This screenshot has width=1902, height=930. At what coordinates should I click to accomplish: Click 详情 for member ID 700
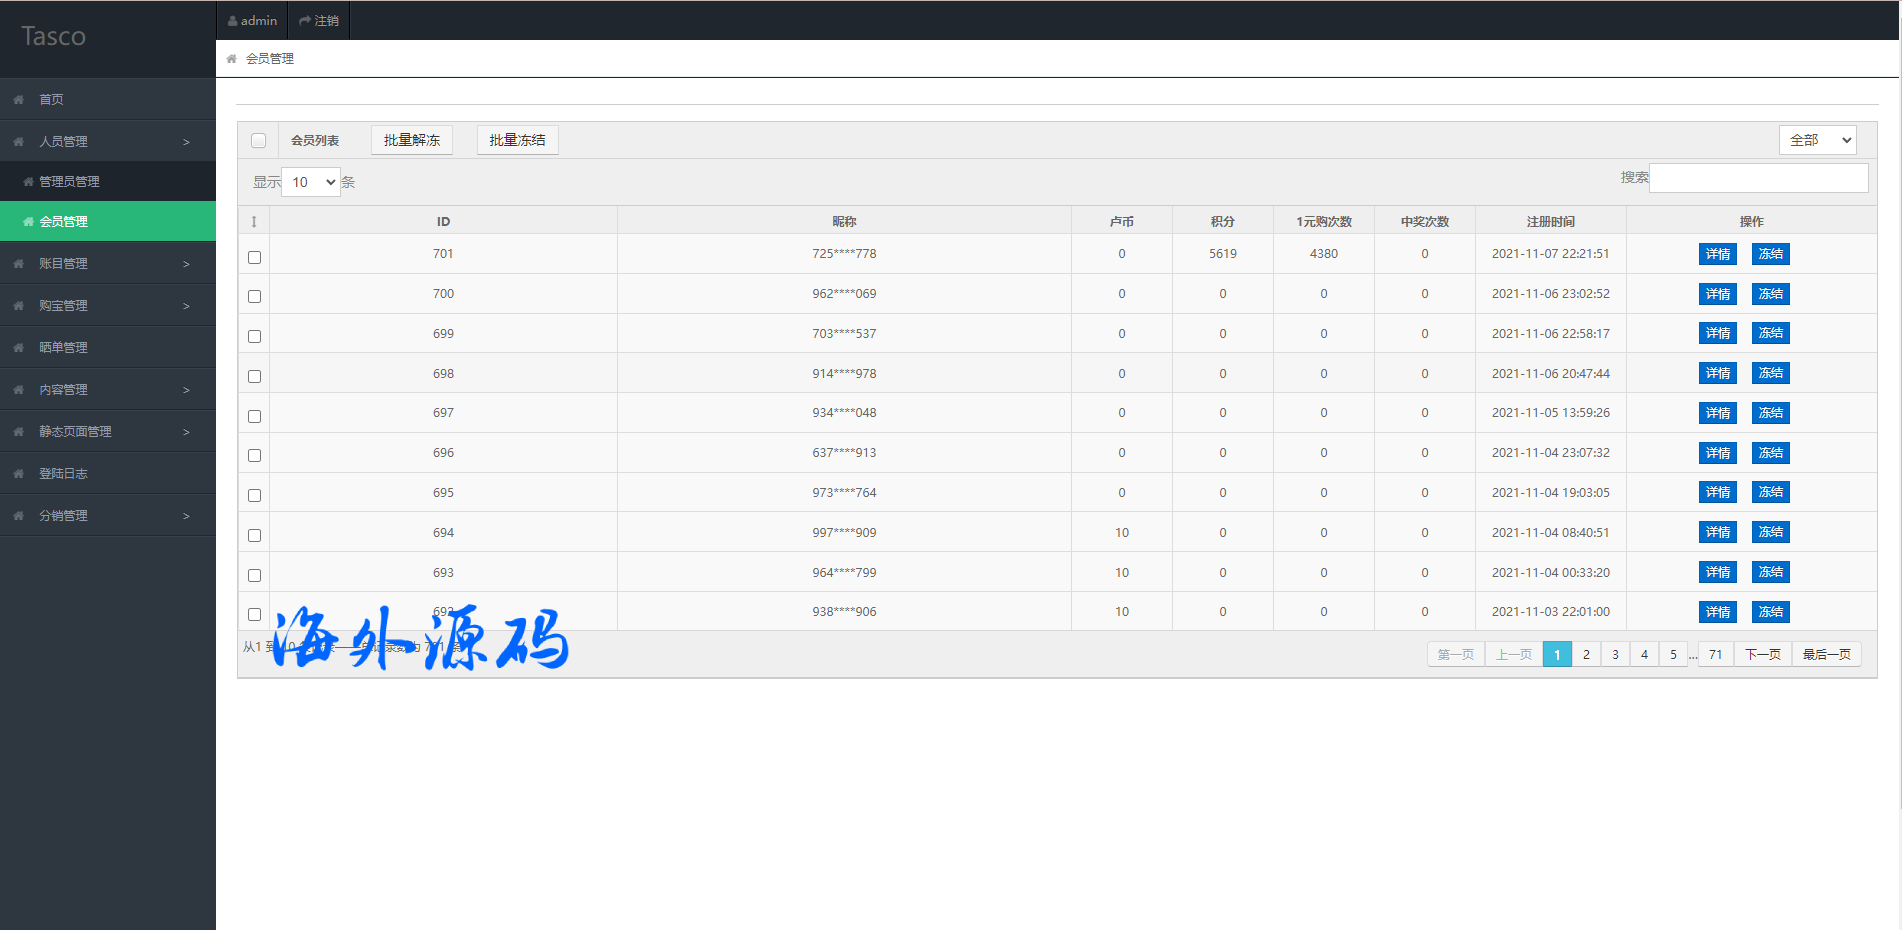coord(1717,294)
